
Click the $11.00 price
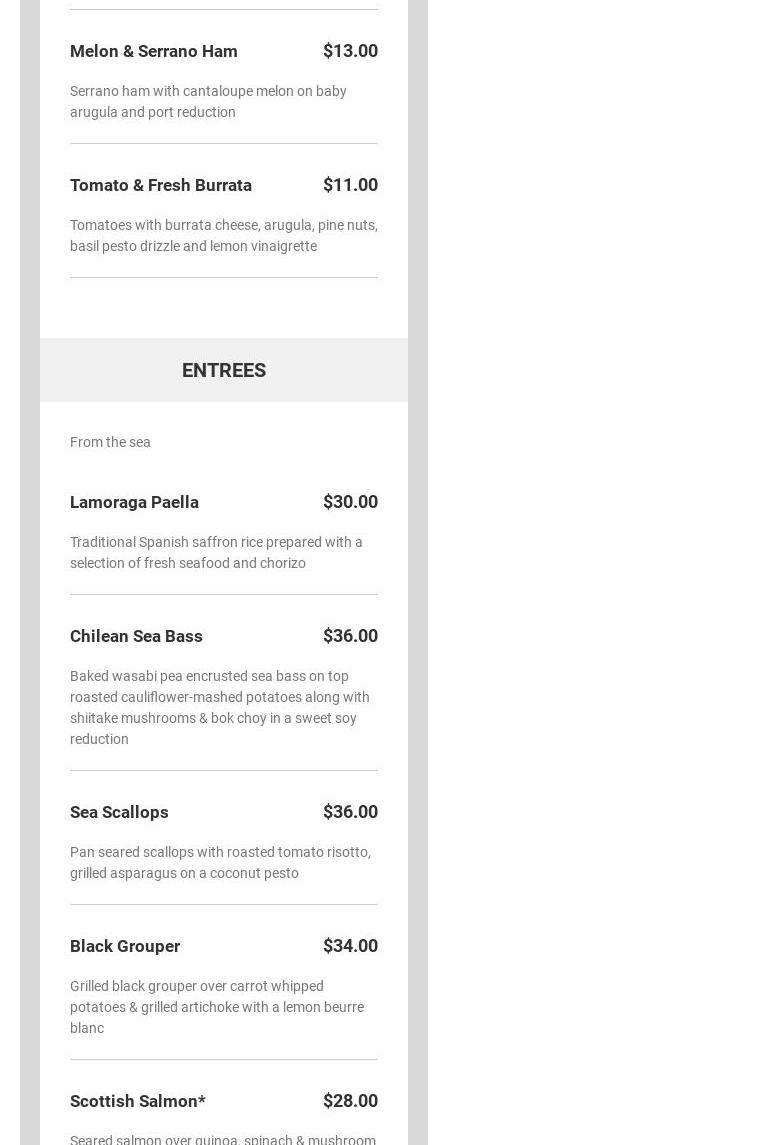coord(350,185)
